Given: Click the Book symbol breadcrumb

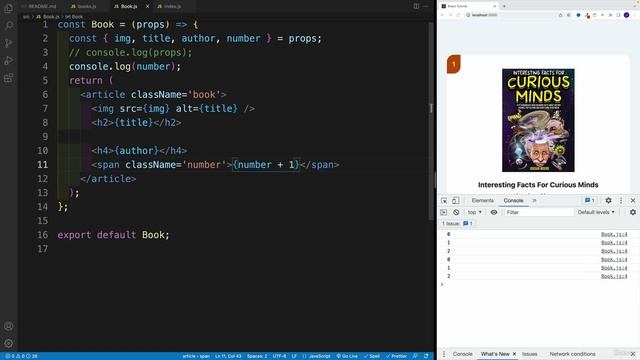Looking at the screenshot, I should 74,17.
